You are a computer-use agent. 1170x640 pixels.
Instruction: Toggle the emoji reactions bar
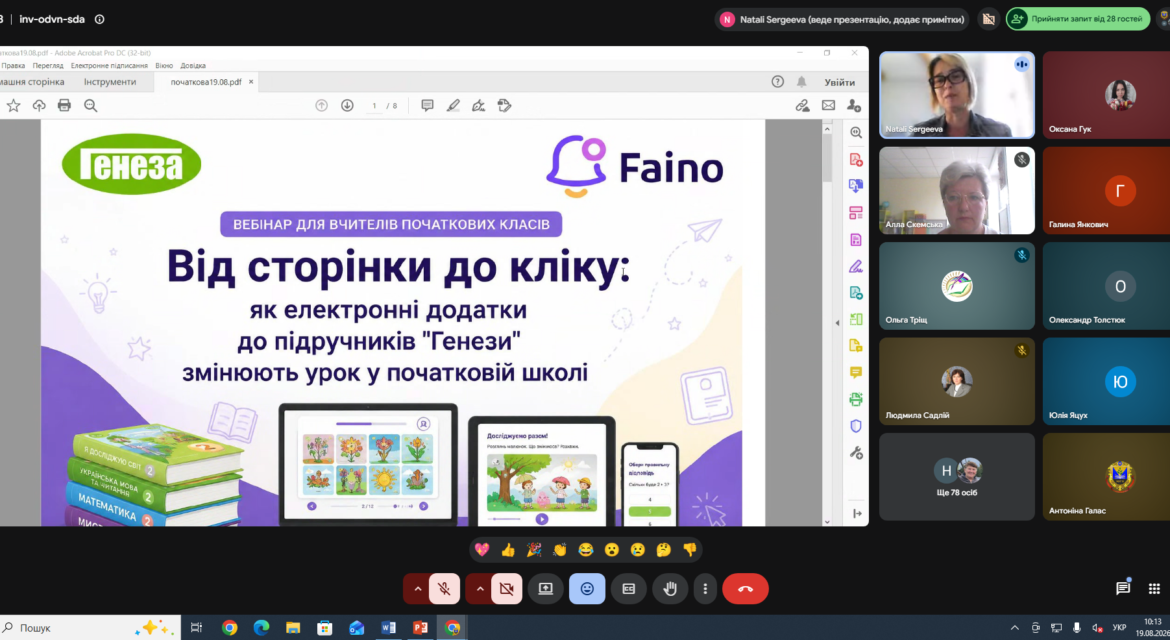coord(587,589)
